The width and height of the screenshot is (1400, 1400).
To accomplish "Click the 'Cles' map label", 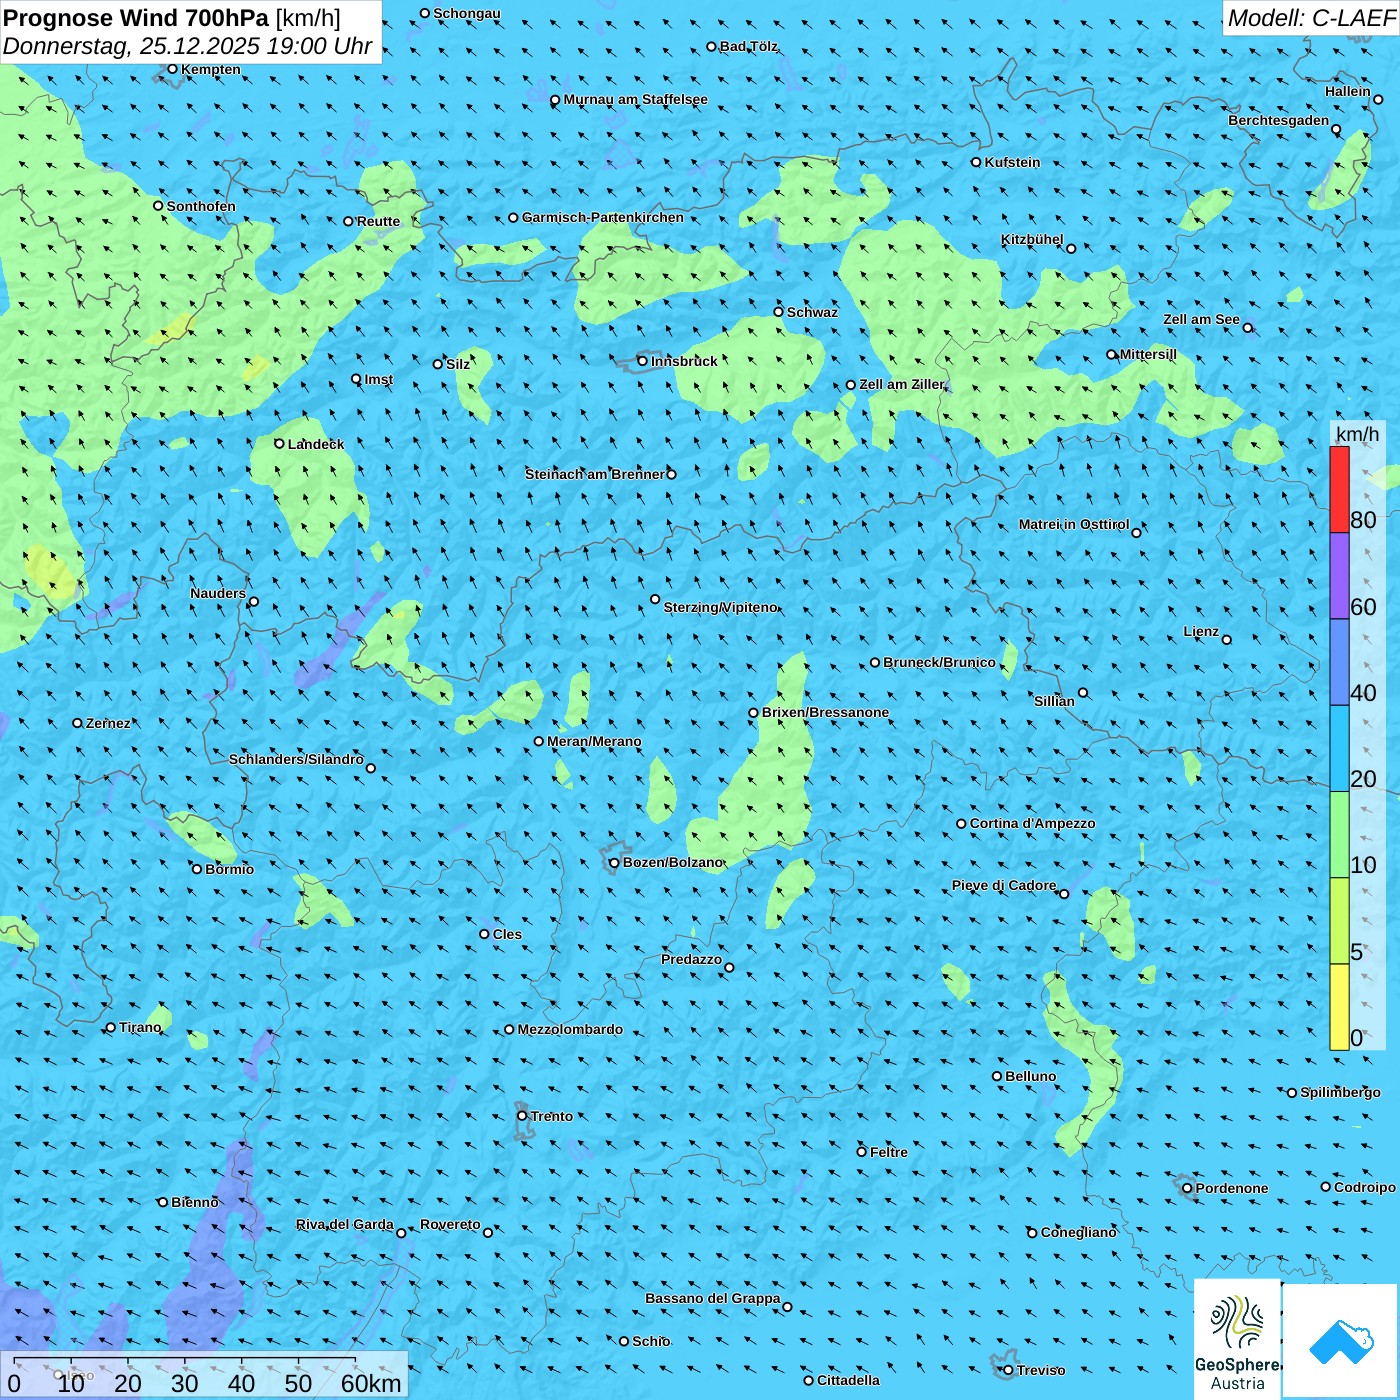I will [507, 934].
